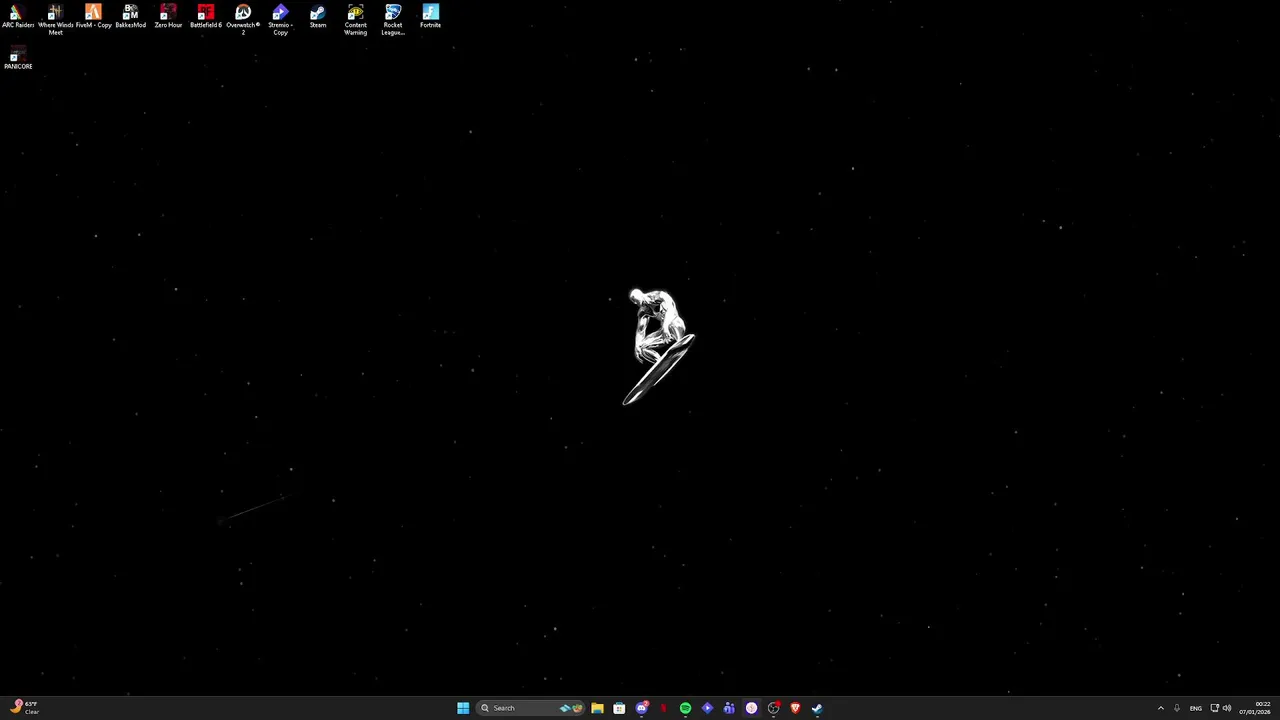Open the clock and date flyout
Viewport: 1280px width, 720px height.
[1256, 708]
